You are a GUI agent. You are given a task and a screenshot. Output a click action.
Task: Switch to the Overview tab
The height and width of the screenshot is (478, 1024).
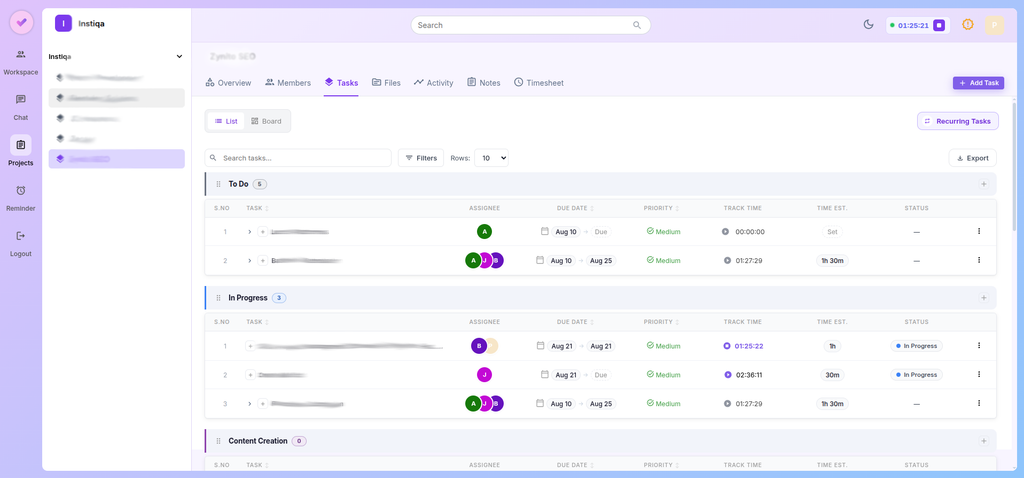click(228, 83)
